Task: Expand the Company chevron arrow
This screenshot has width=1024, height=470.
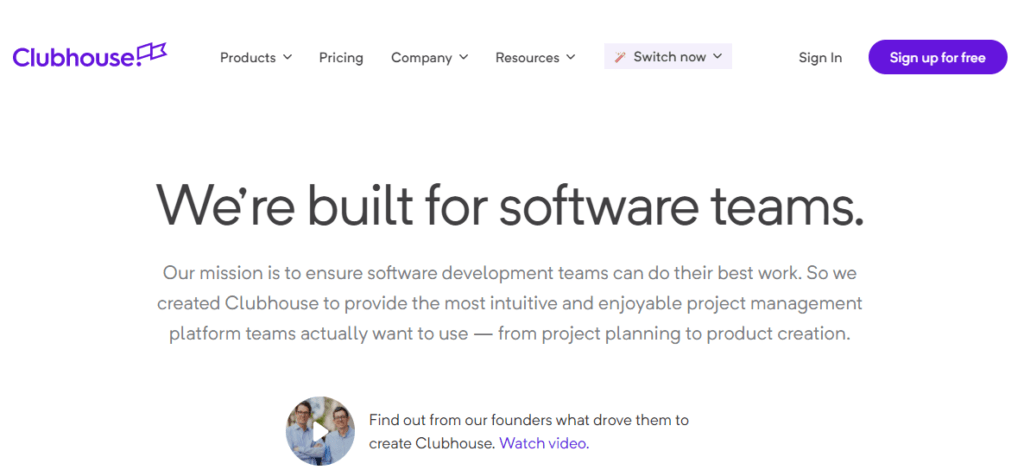Action: click(464, 57)
